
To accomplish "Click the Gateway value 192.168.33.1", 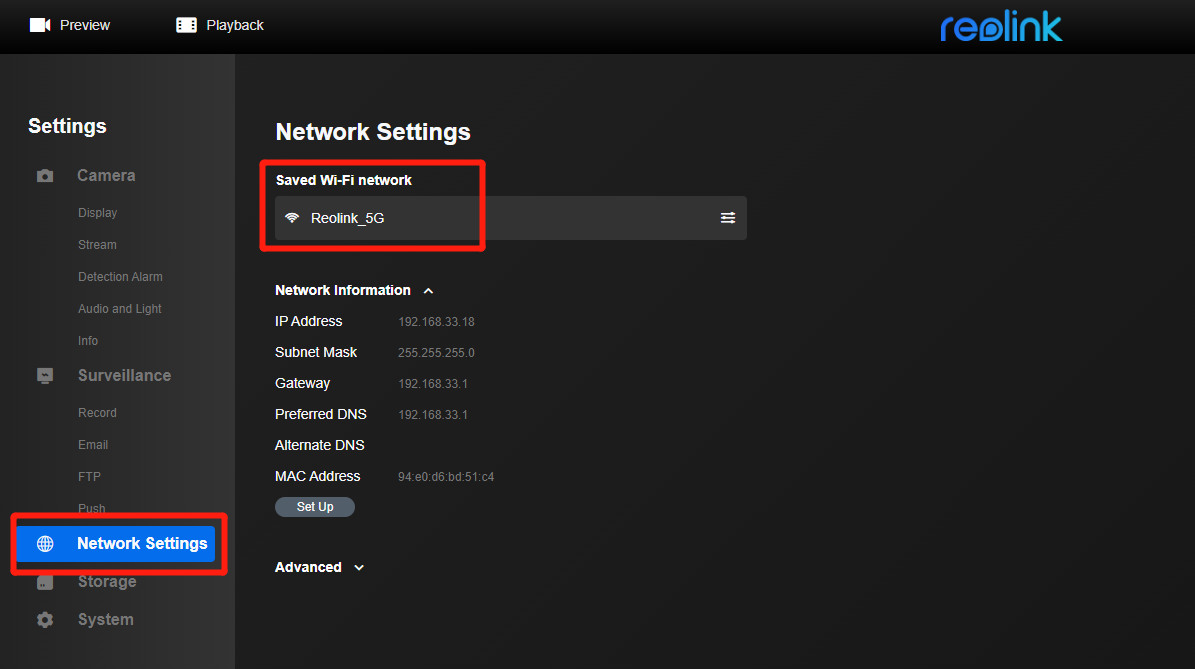I will pyautogui.click(x=433, y=384).
